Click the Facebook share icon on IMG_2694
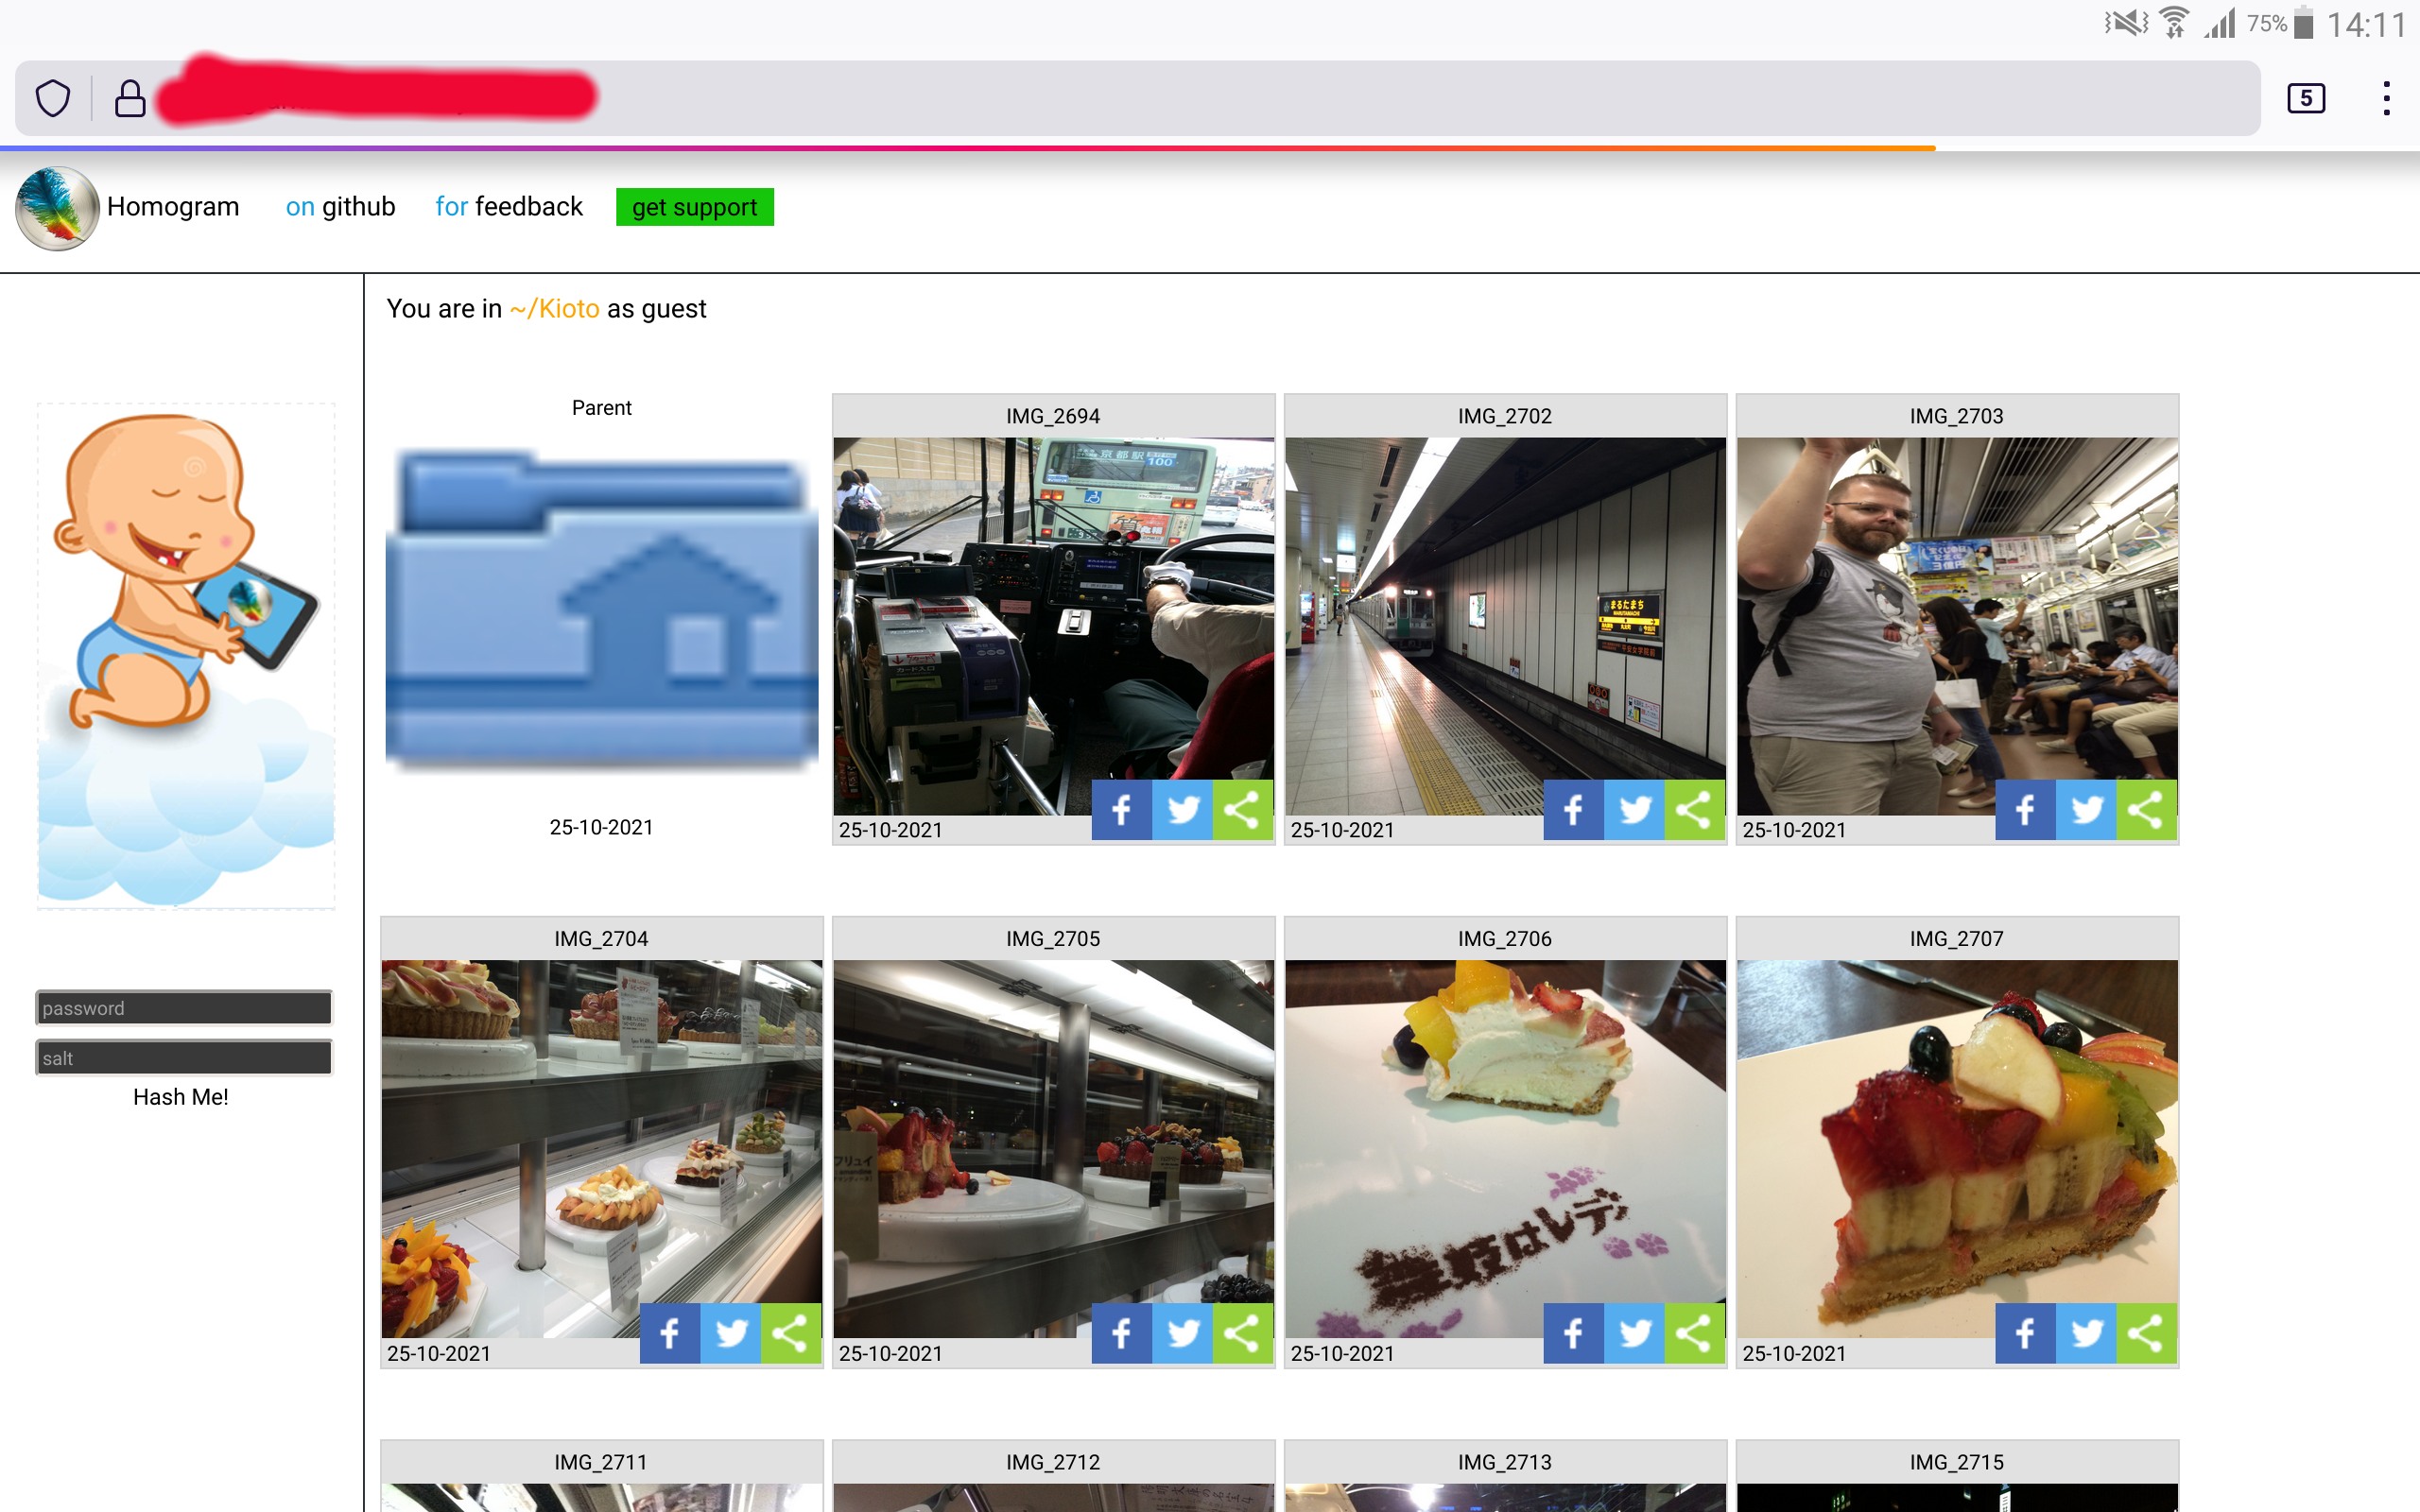Screen dimensions: 2420x1512 pyautogui.click(x=1124, y=810)
